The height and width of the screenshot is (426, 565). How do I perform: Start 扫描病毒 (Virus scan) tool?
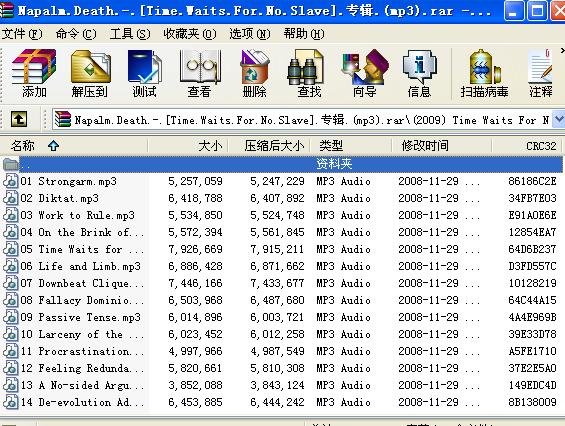484,74
